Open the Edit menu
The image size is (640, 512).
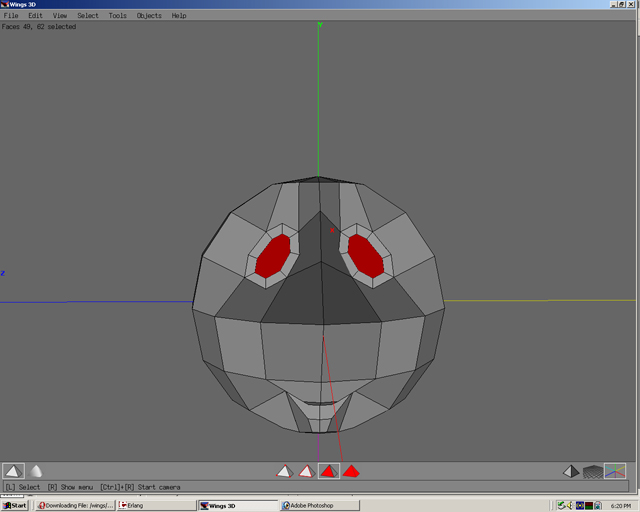(x=35, y=16)
